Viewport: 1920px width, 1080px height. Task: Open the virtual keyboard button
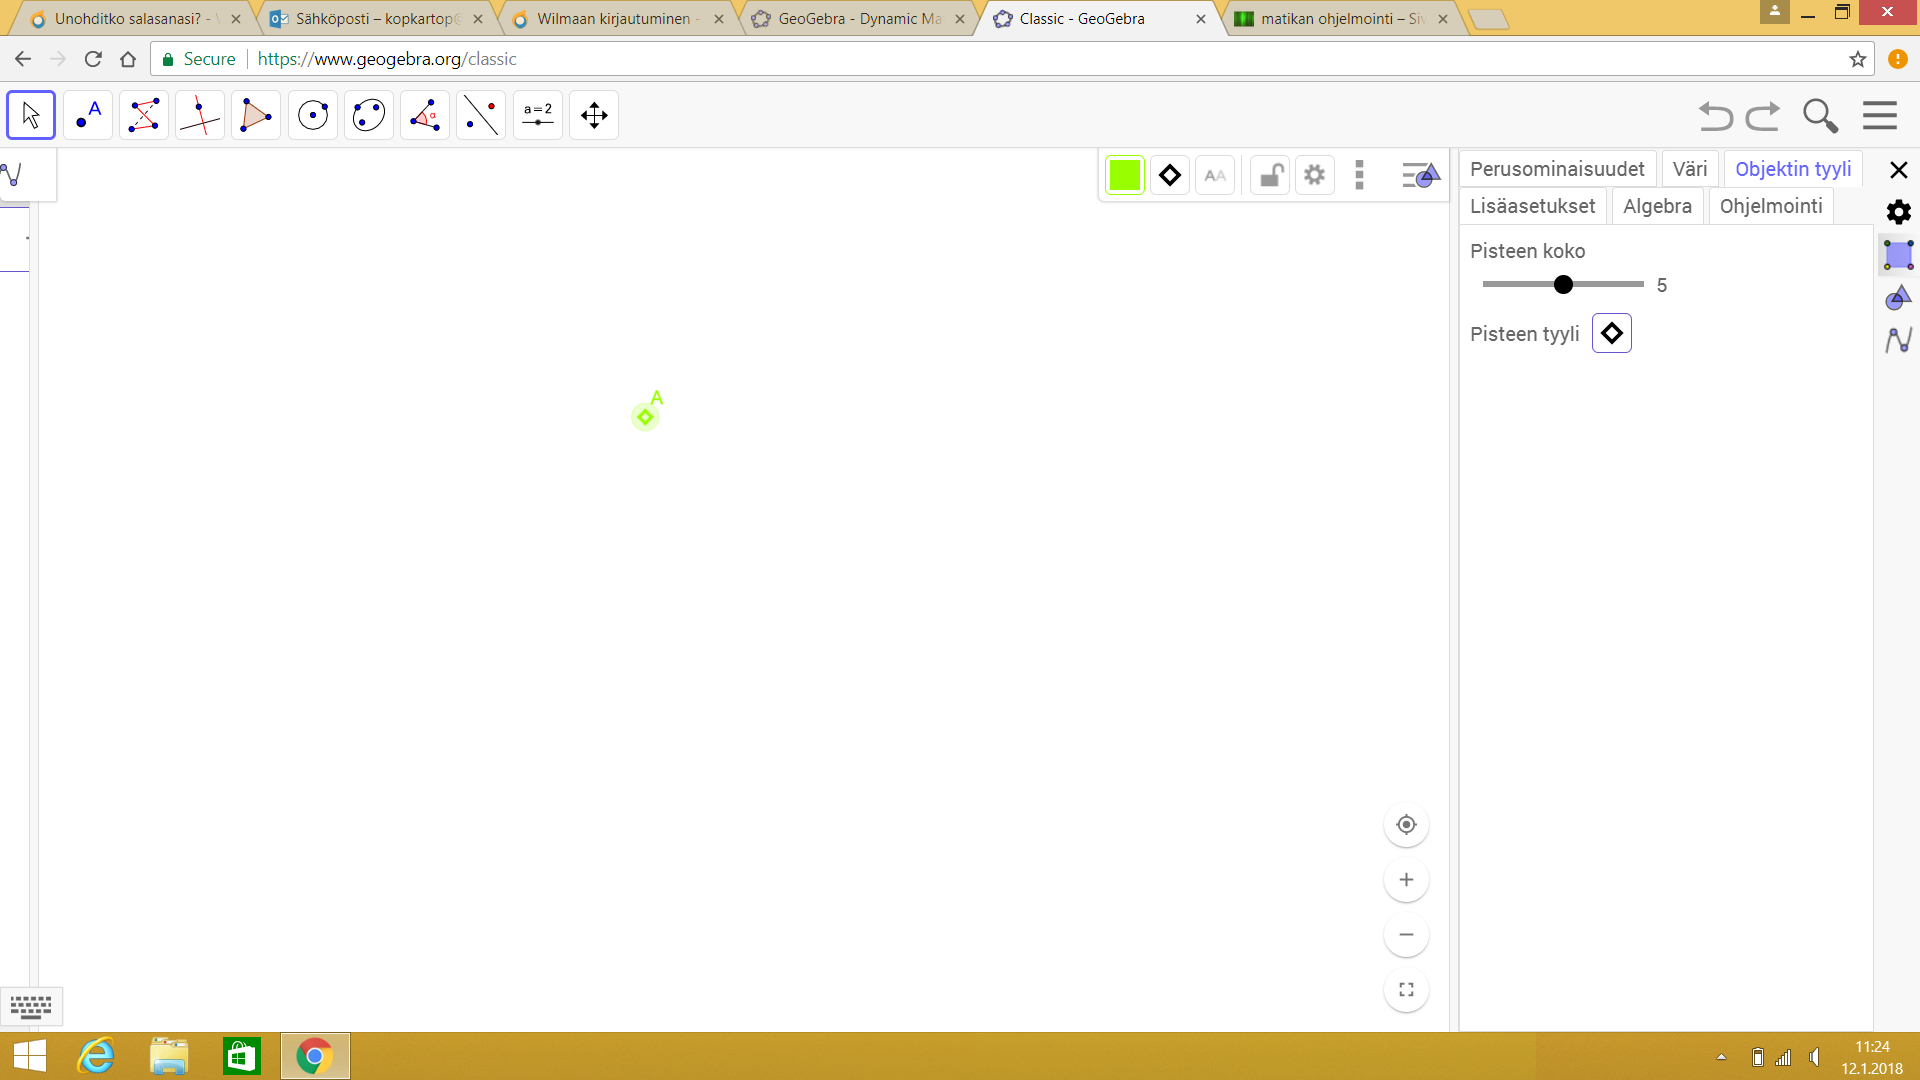31,1006
